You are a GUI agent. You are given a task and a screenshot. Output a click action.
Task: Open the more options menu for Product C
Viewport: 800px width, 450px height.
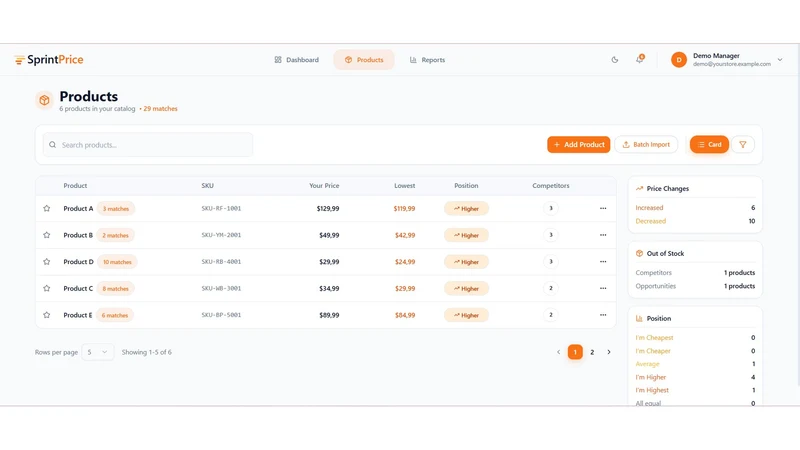(603, 288)
